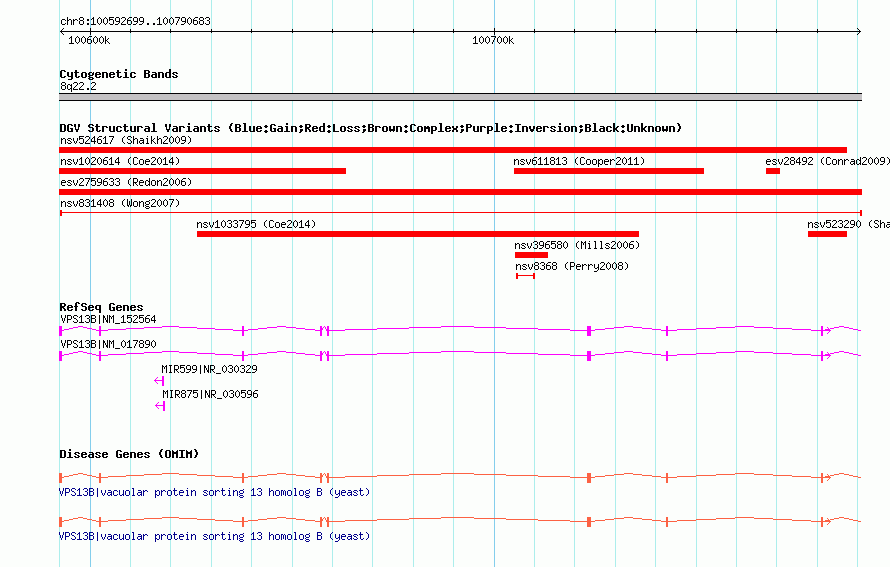Image resolution: width=890 pixels, height=567 pixels.
Task: Click nsv831408 (Wong2007) label text
Action: (x=120, y=203)
